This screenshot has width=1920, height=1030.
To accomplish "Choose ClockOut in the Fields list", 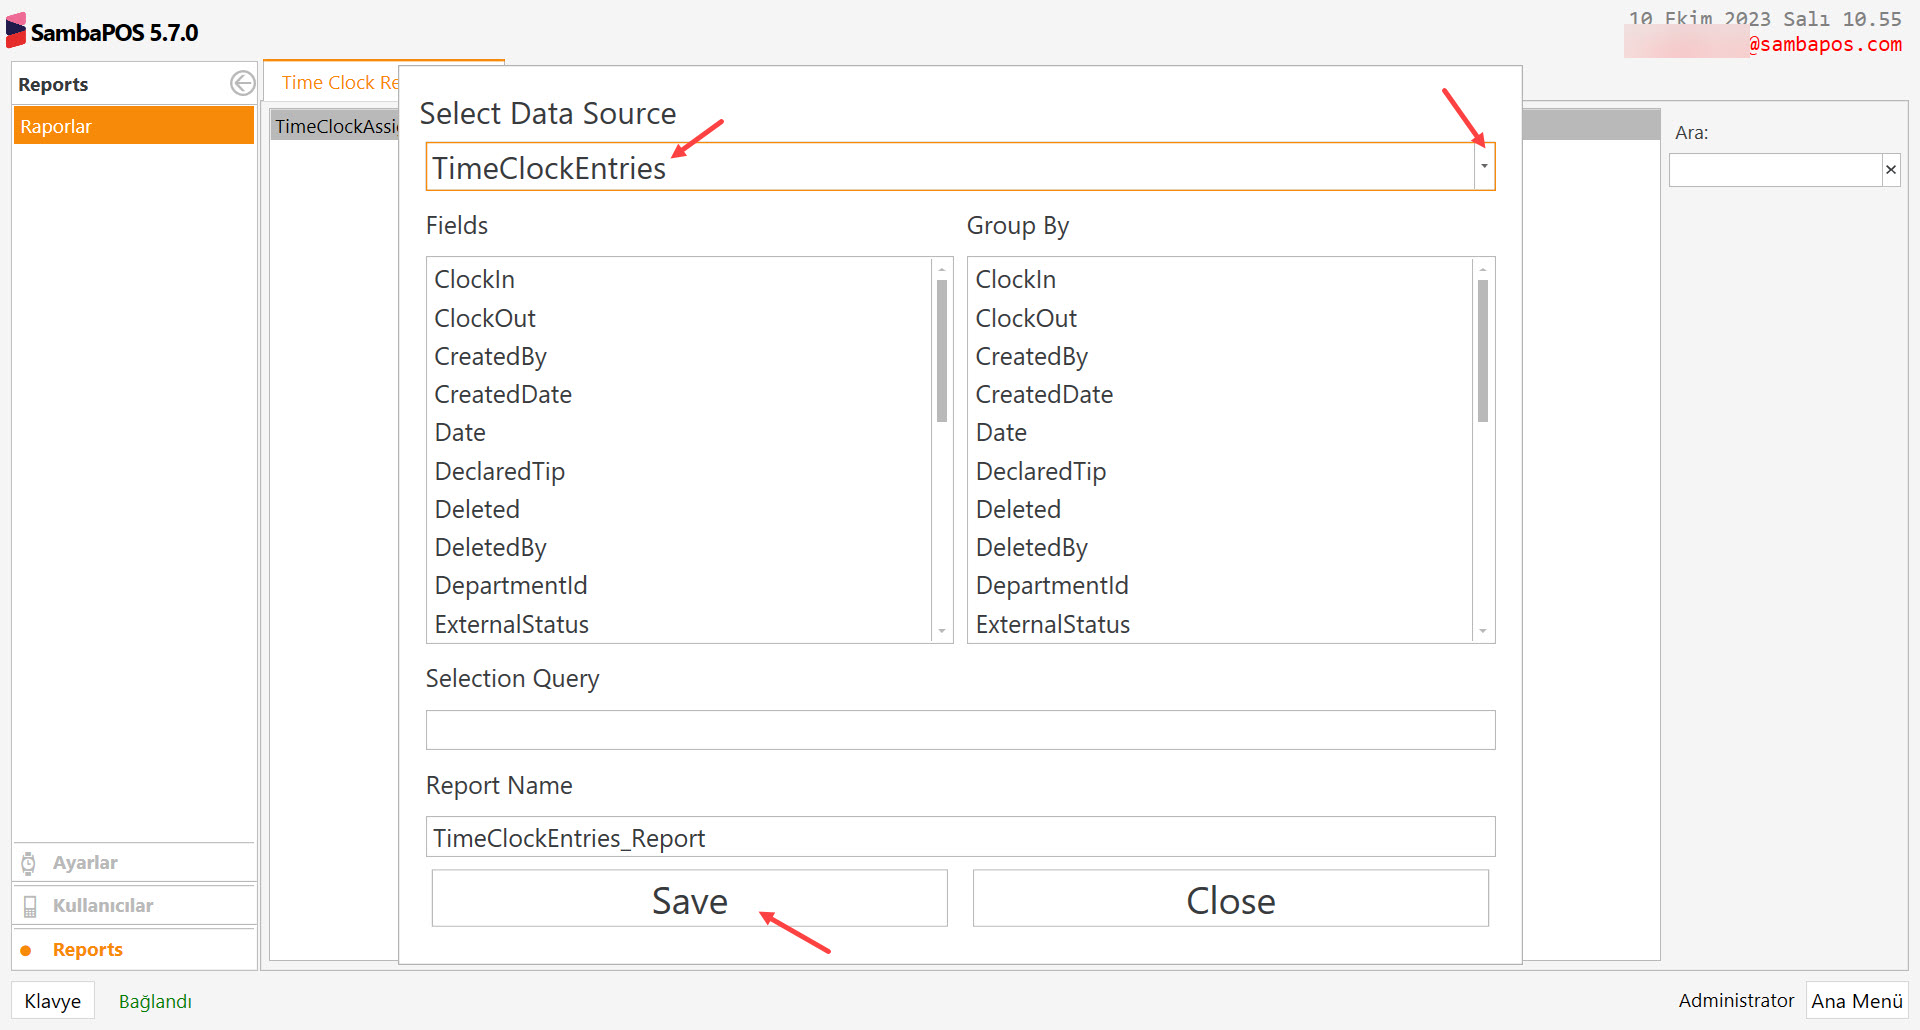I will pyautogui.click(x=484, y=318).
